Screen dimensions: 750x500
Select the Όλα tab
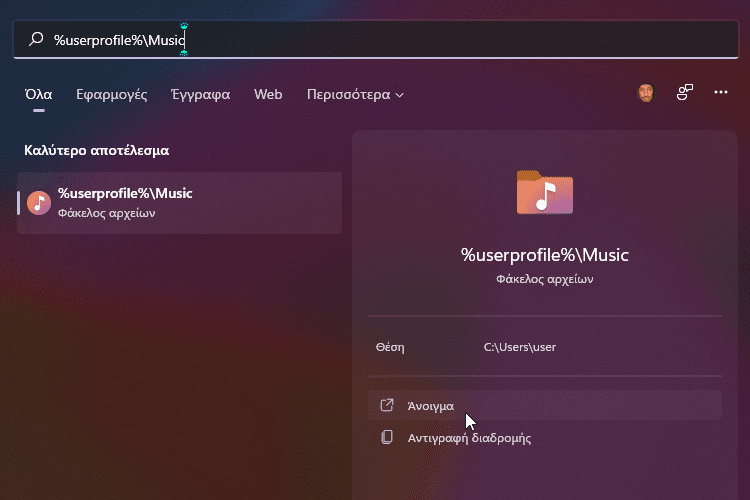pyautogui.click(x=38, y=94)
